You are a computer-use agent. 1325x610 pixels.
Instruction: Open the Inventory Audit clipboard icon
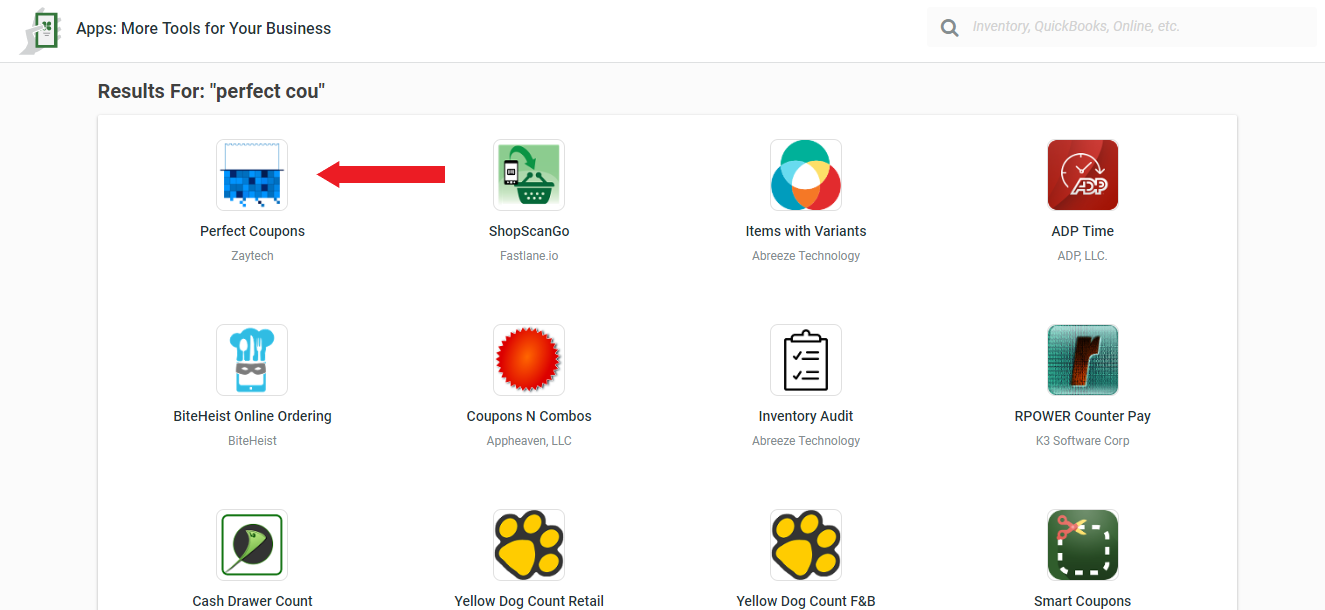[x=806, y=360]
